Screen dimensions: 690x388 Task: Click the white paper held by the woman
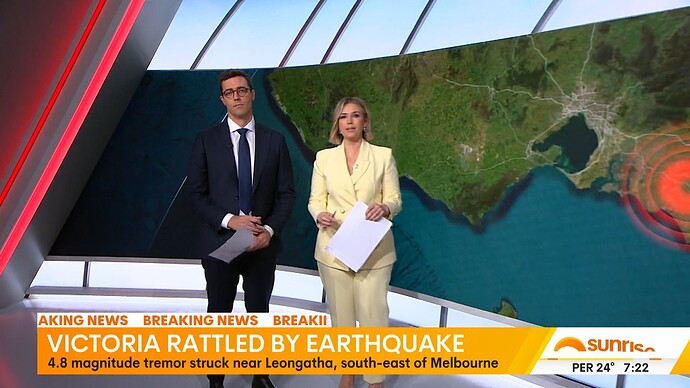click(359, 236)
